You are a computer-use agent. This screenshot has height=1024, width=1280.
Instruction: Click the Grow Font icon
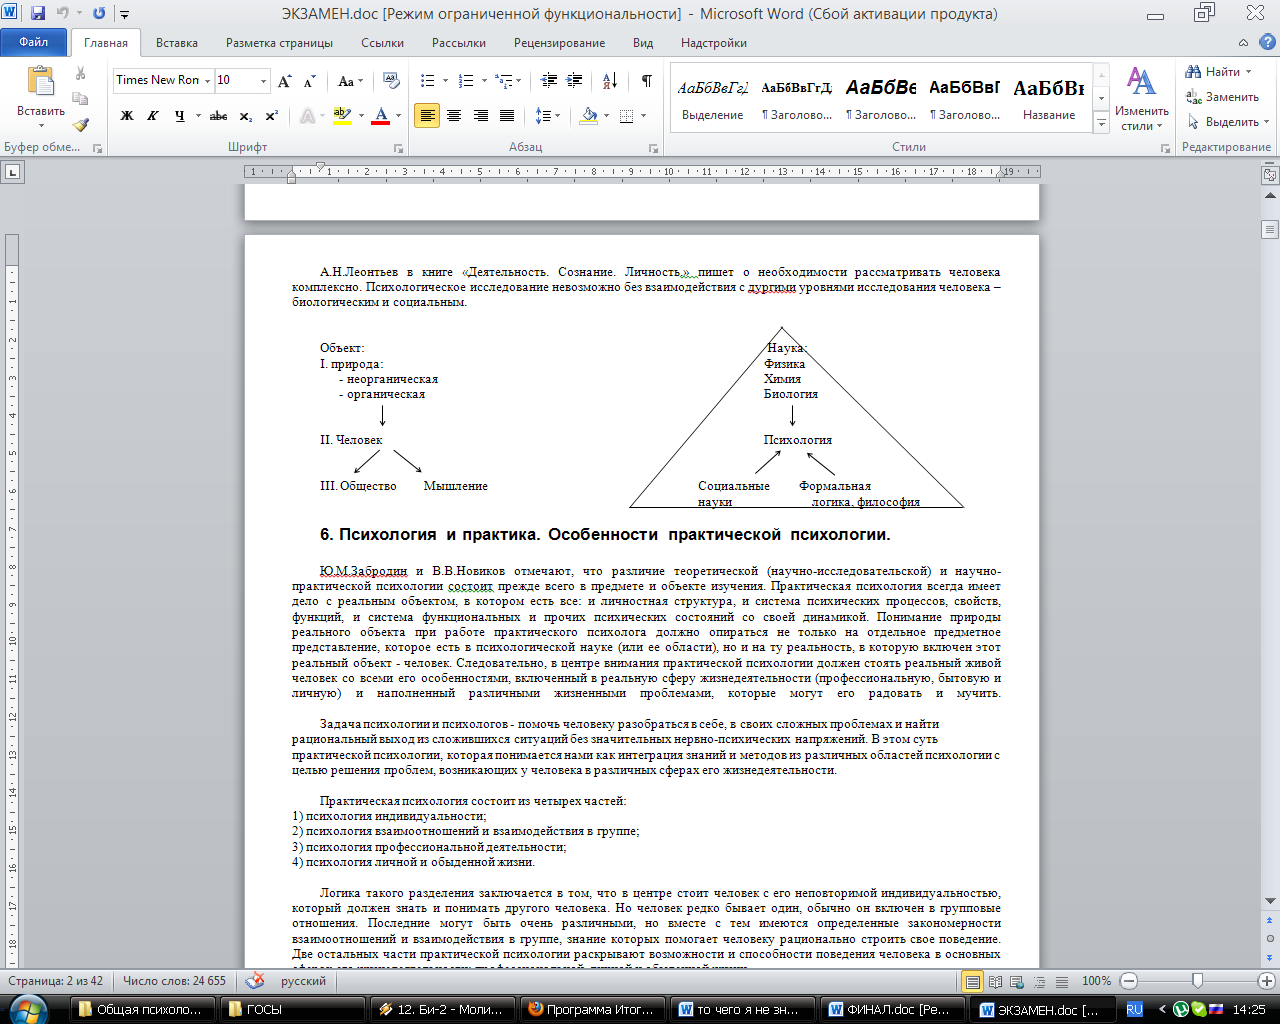tap(285, 81)
